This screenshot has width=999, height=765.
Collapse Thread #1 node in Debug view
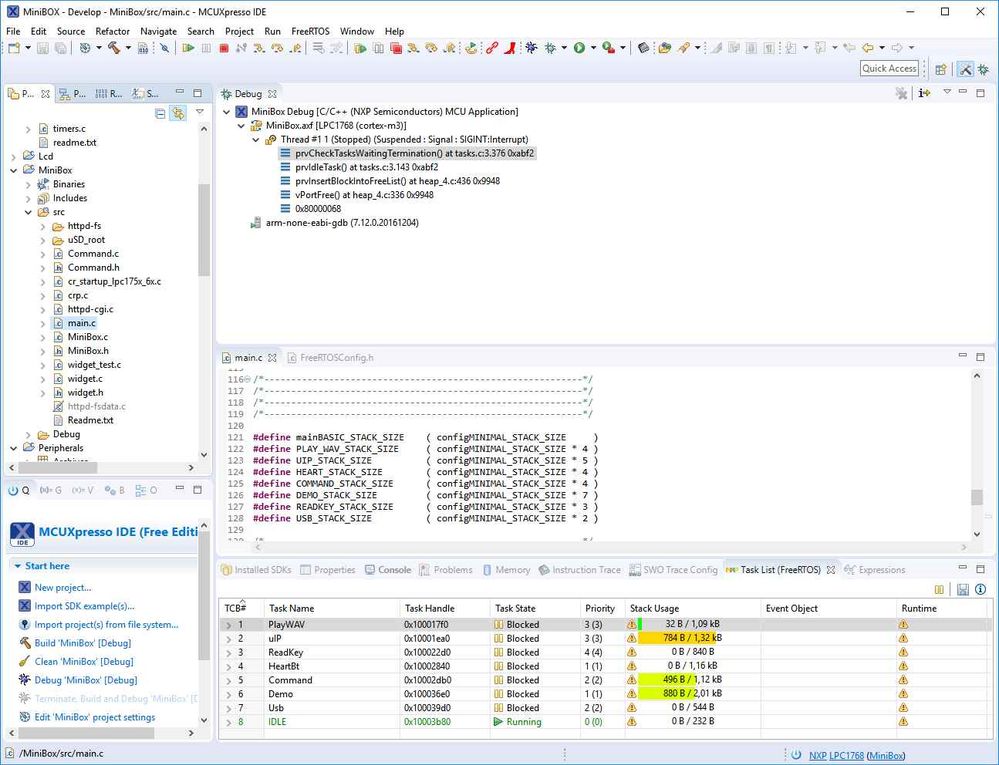[x=255, y=139]
